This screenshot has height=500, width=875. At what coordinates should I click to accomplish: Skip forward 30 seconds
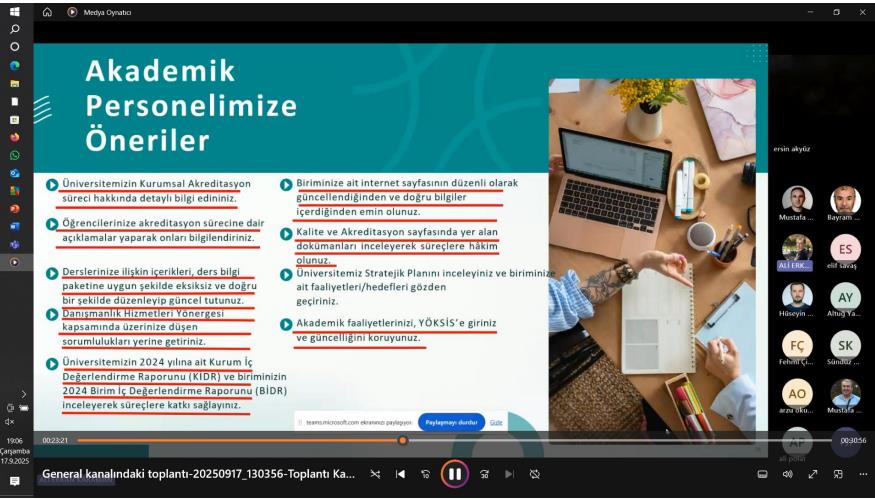[484, 474]
